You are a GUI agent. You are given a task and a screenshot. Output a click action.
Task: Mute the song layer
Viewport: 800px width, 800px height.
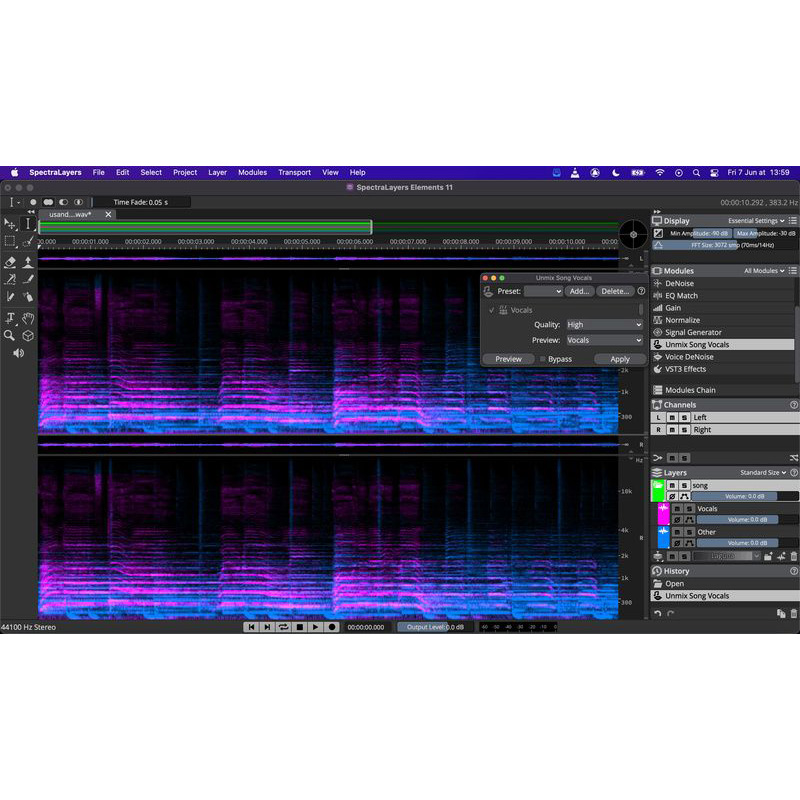point(672,485)
